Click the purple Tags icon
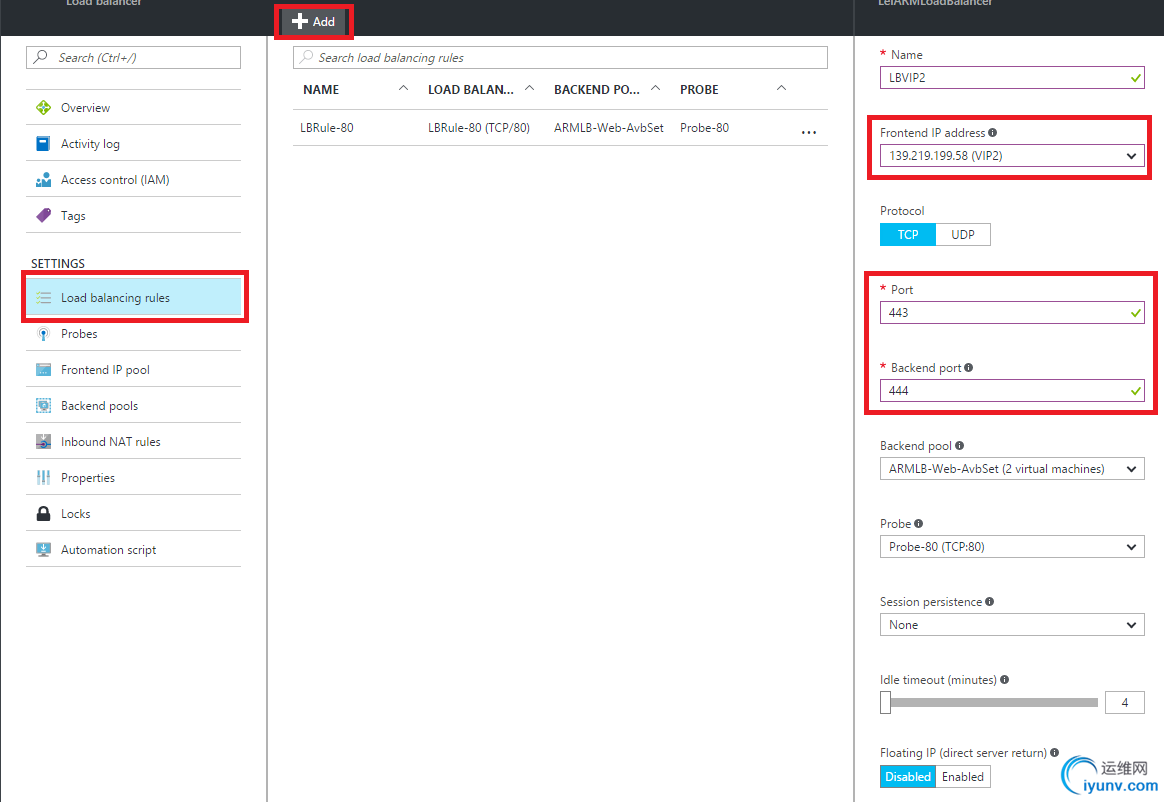The image size is (1164, 802). coord(43,215)
